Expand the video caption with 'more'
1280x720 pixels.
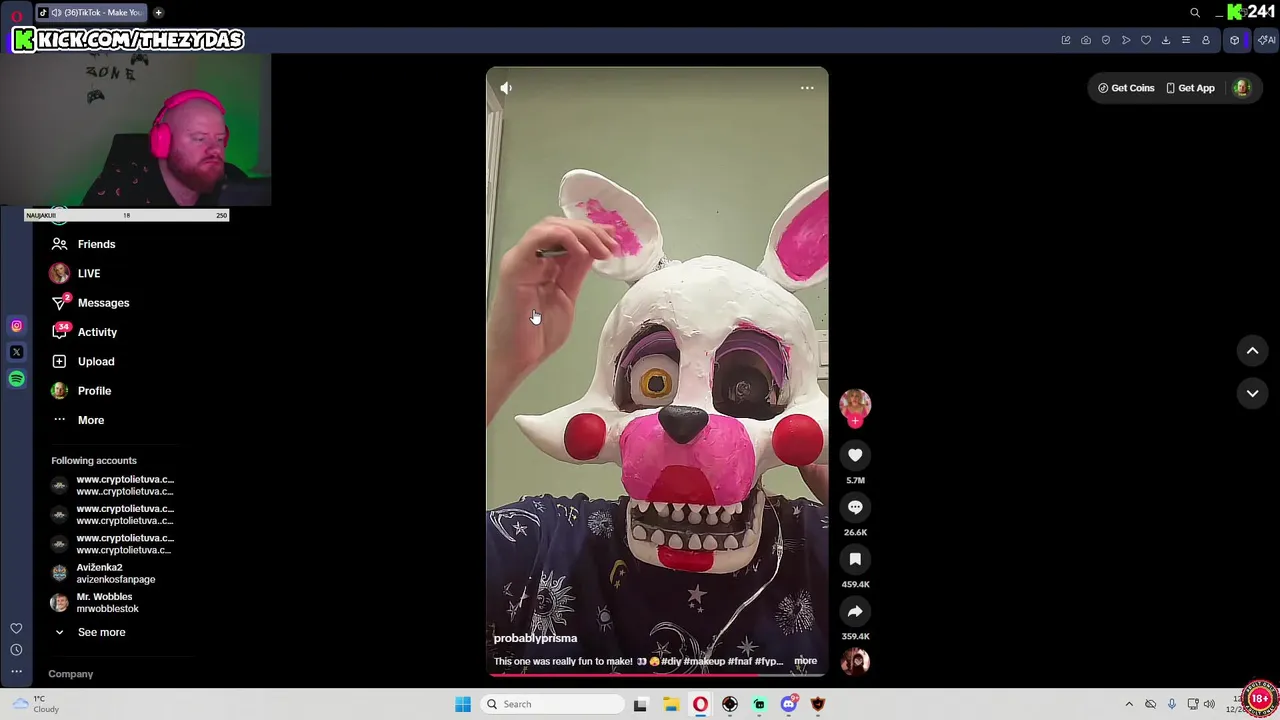pos(805,661)
